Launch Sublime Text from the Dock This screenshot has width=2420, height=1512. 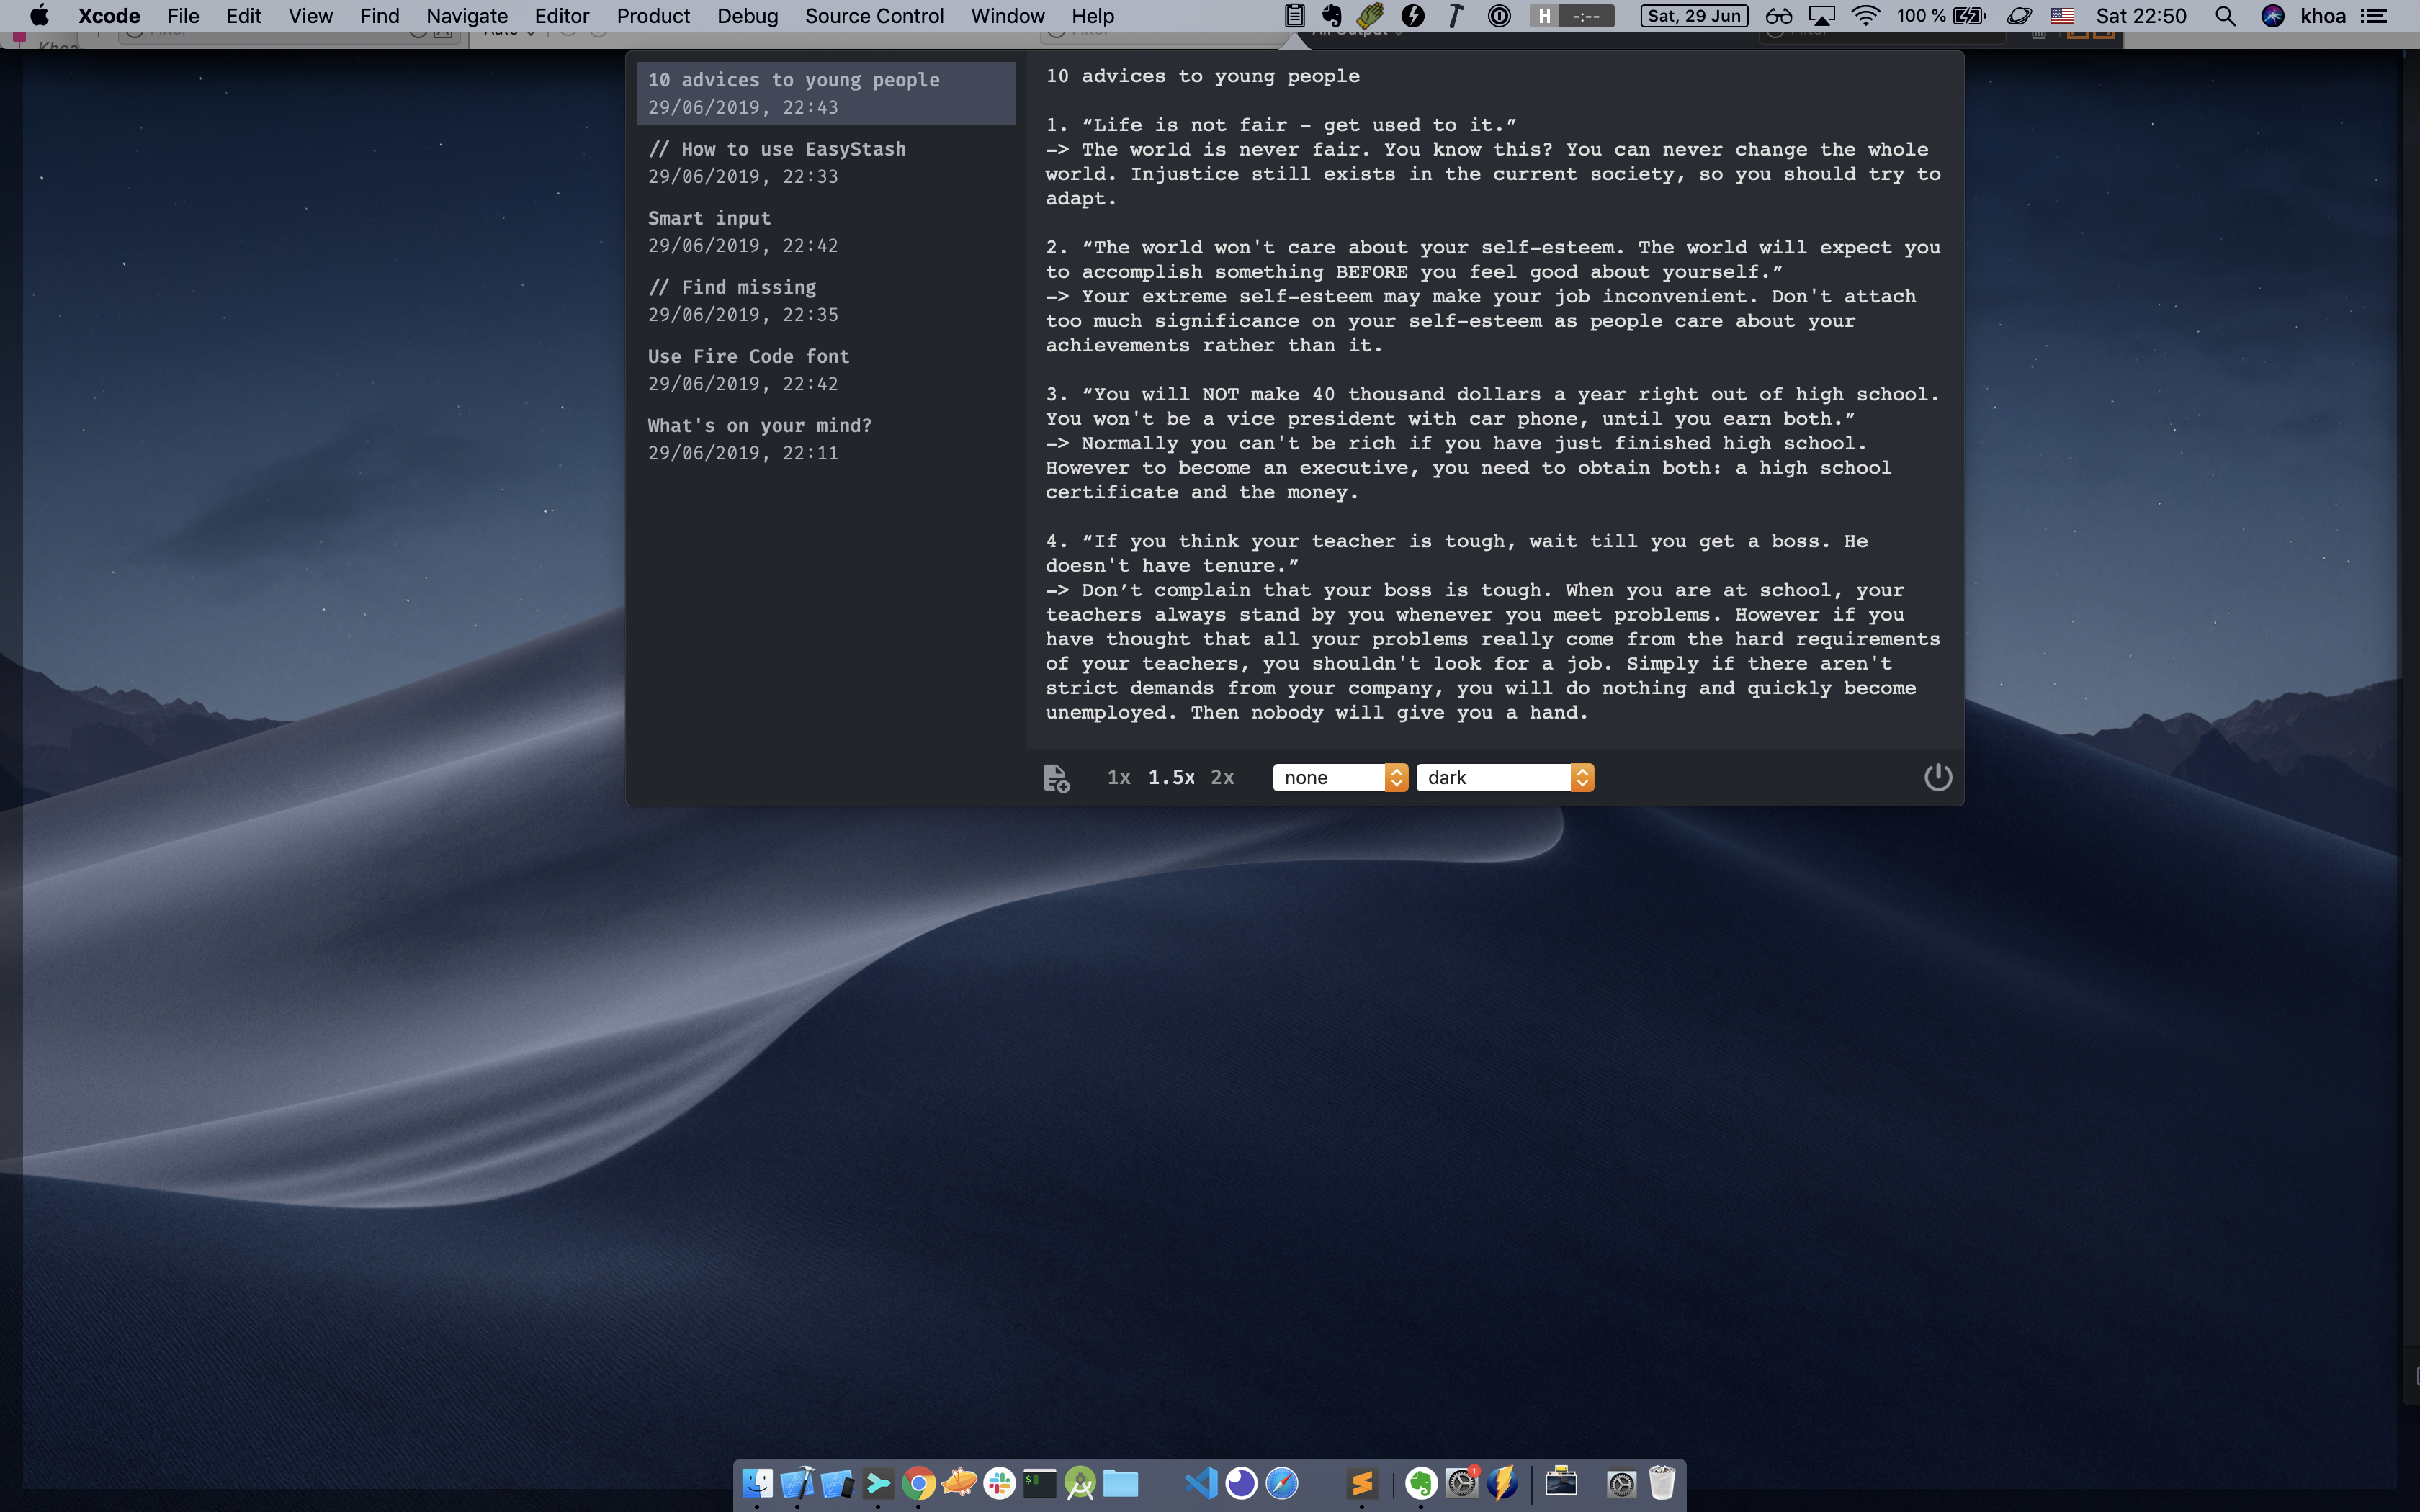coord(1362,1483)
